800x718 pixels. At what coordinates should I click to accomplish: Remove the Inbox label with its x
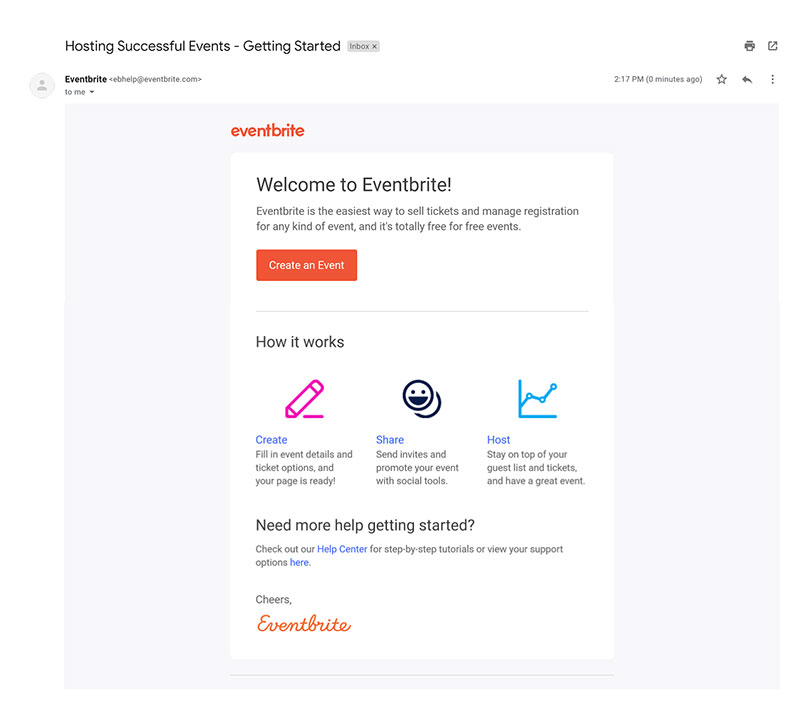374,46
